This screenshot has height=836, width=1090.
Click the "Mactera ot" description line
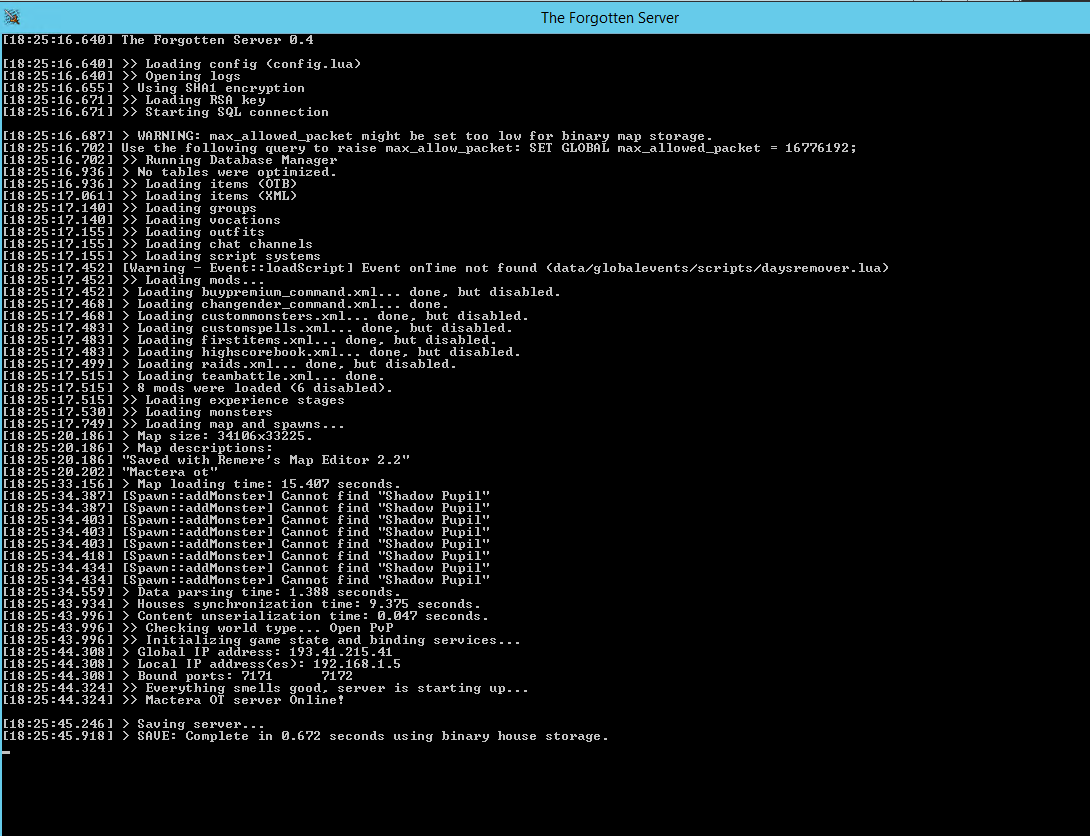tap(110, 472)
